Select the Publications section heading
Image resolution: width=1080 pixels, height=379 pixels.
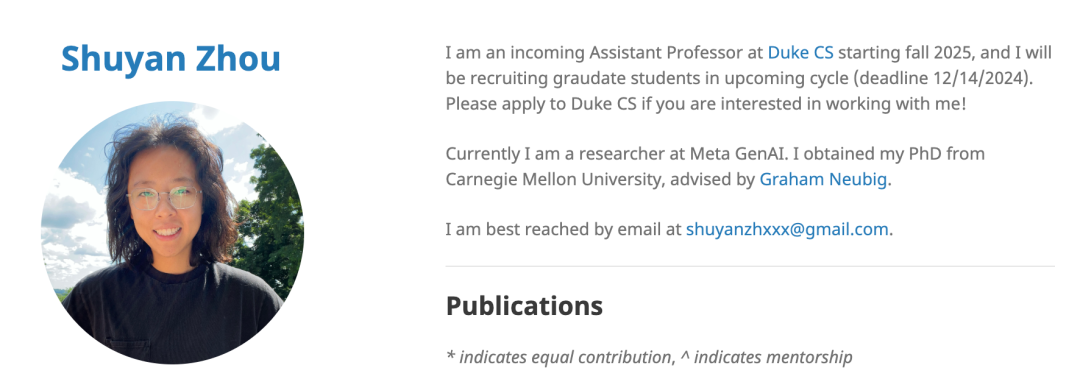(524, 305)
